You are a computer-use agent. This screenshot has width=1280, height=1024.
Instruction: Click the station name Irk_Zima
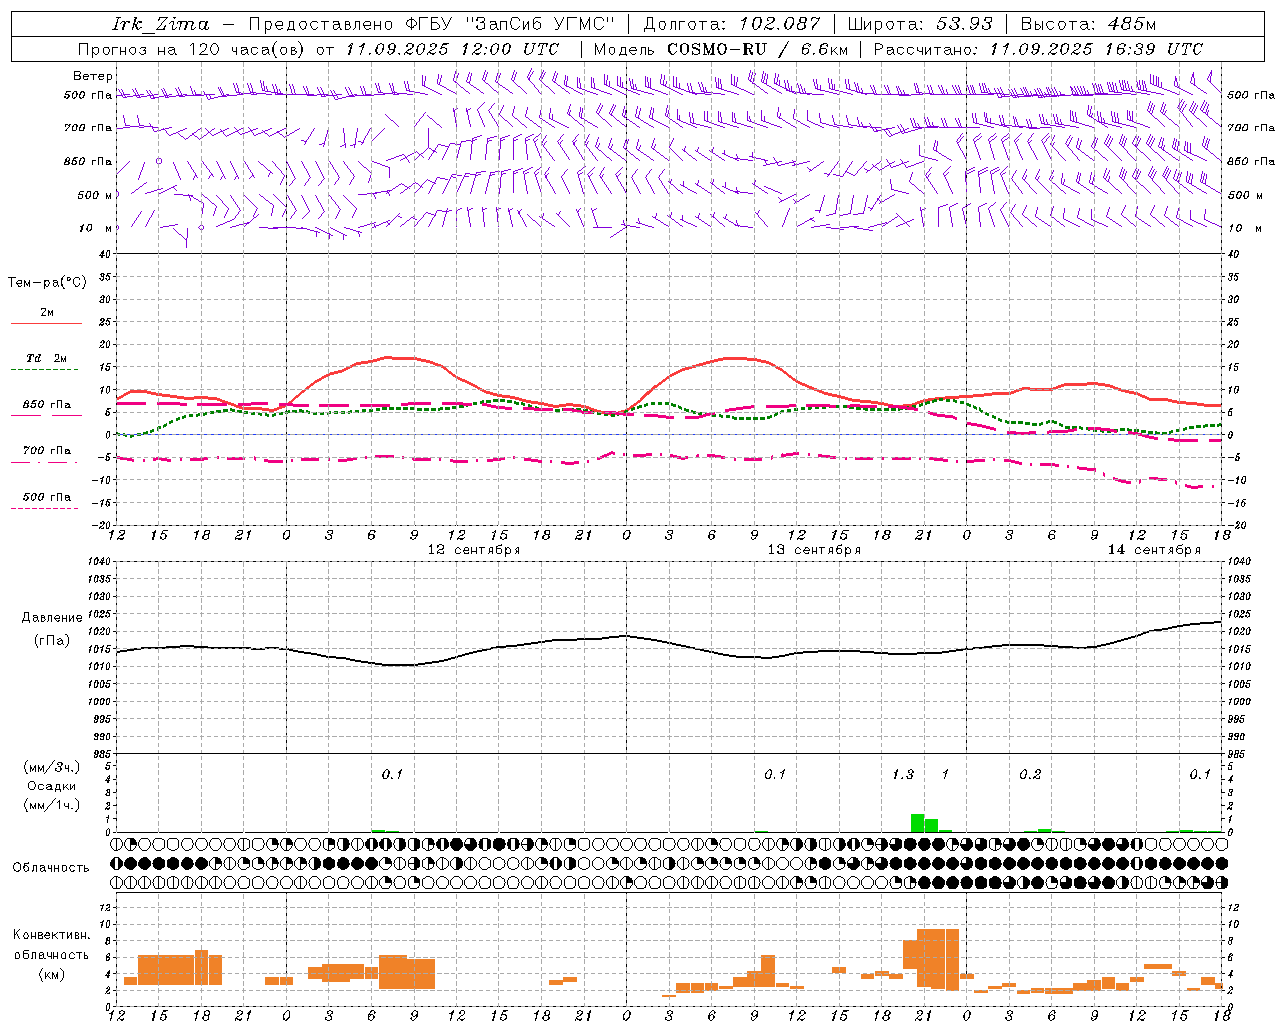point(161,24)
